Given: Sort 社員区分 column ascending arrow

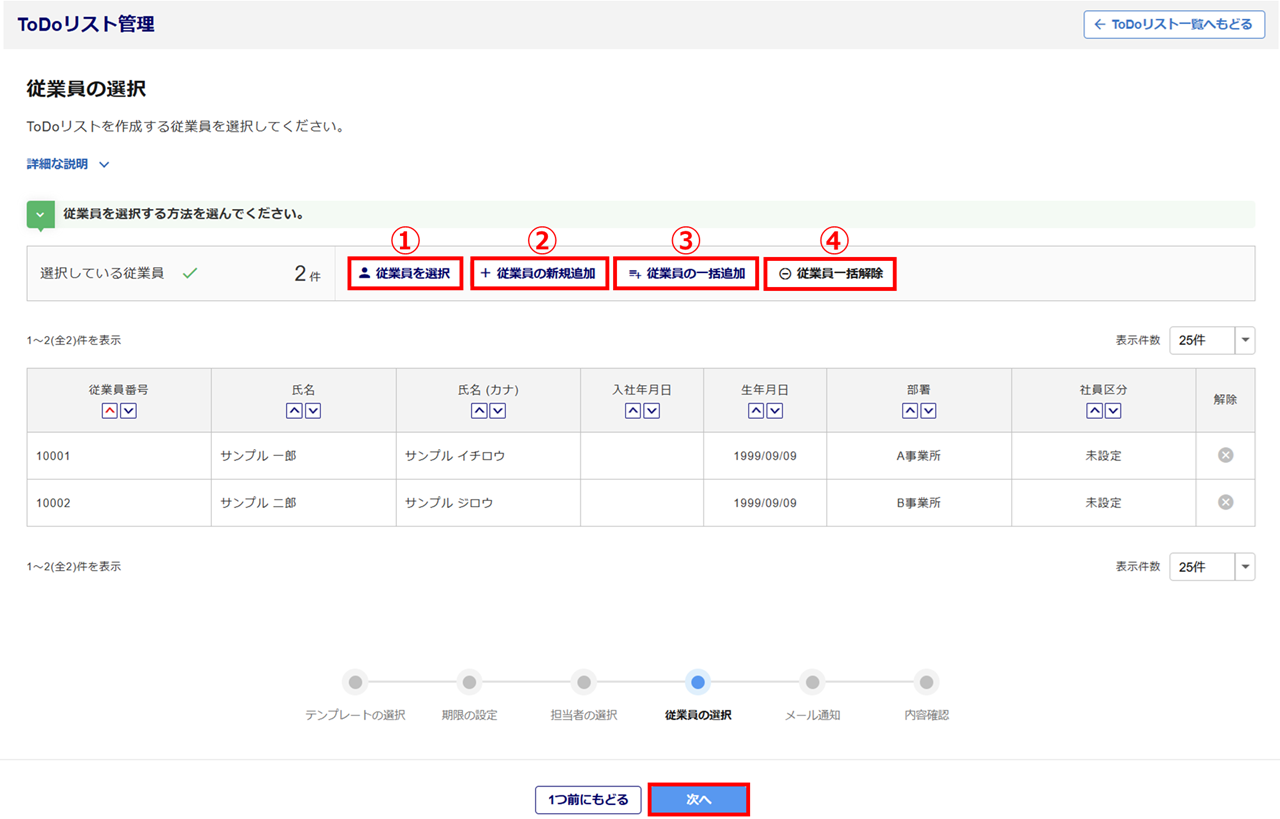Looking at the screenshot, I should [x=1095, y=411].
